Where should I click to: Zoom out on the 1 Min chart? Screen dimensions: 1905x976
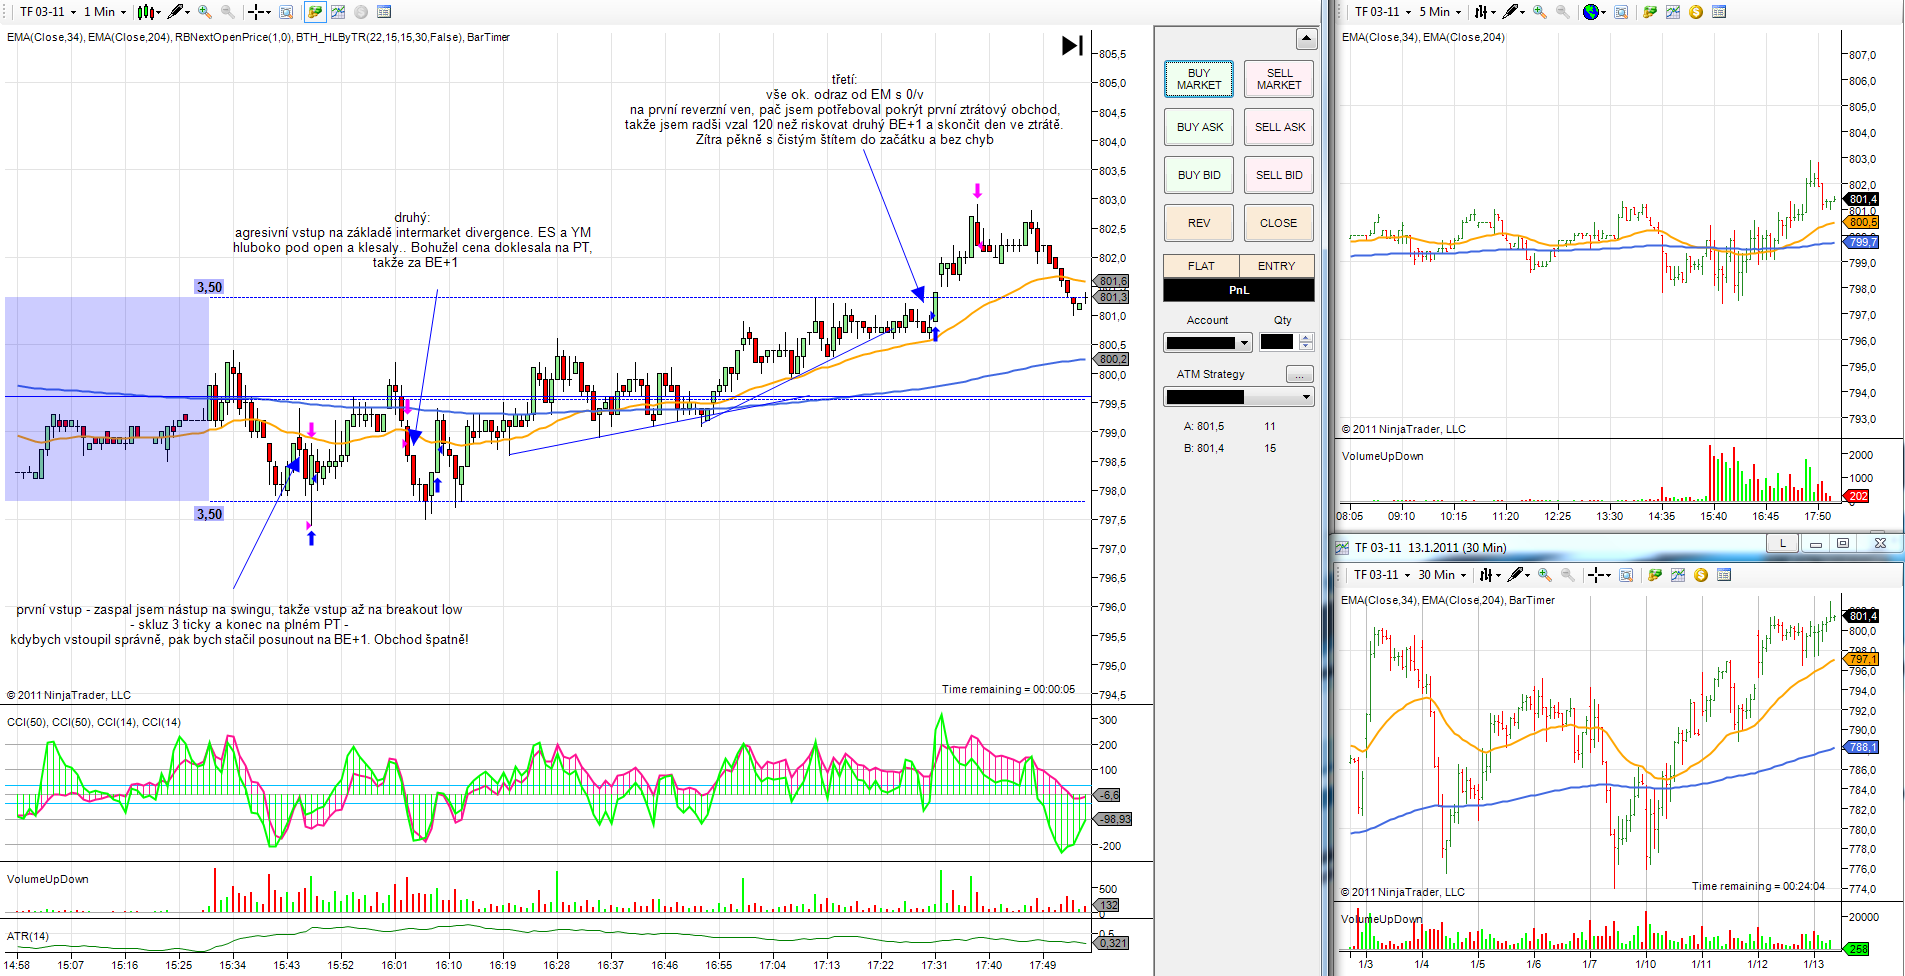pos(228,12)
